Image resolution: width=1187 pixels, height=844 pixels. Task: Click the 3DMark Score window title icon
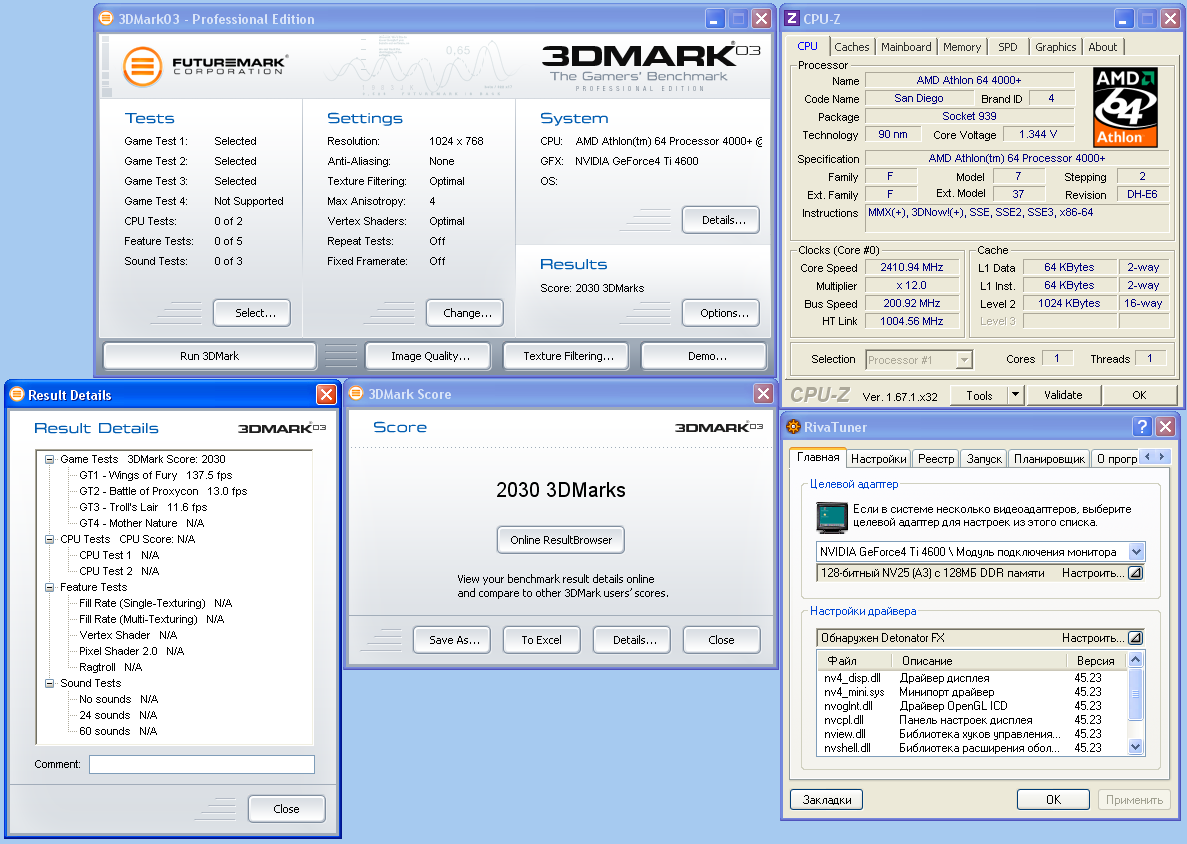click(x=356, y=394)
